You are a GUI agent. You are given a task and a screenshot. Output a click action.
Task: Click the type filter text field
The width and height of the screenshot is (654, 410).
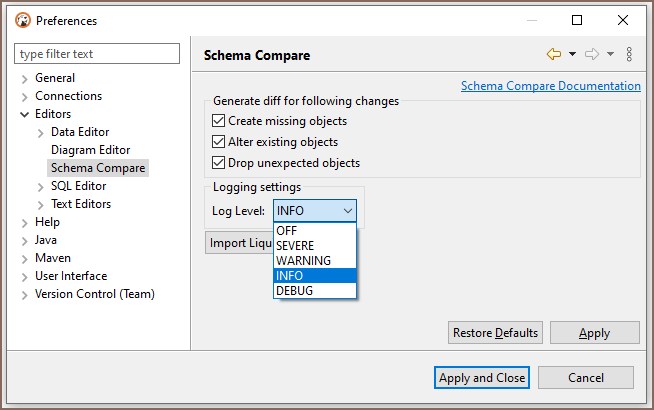(97, 54)
